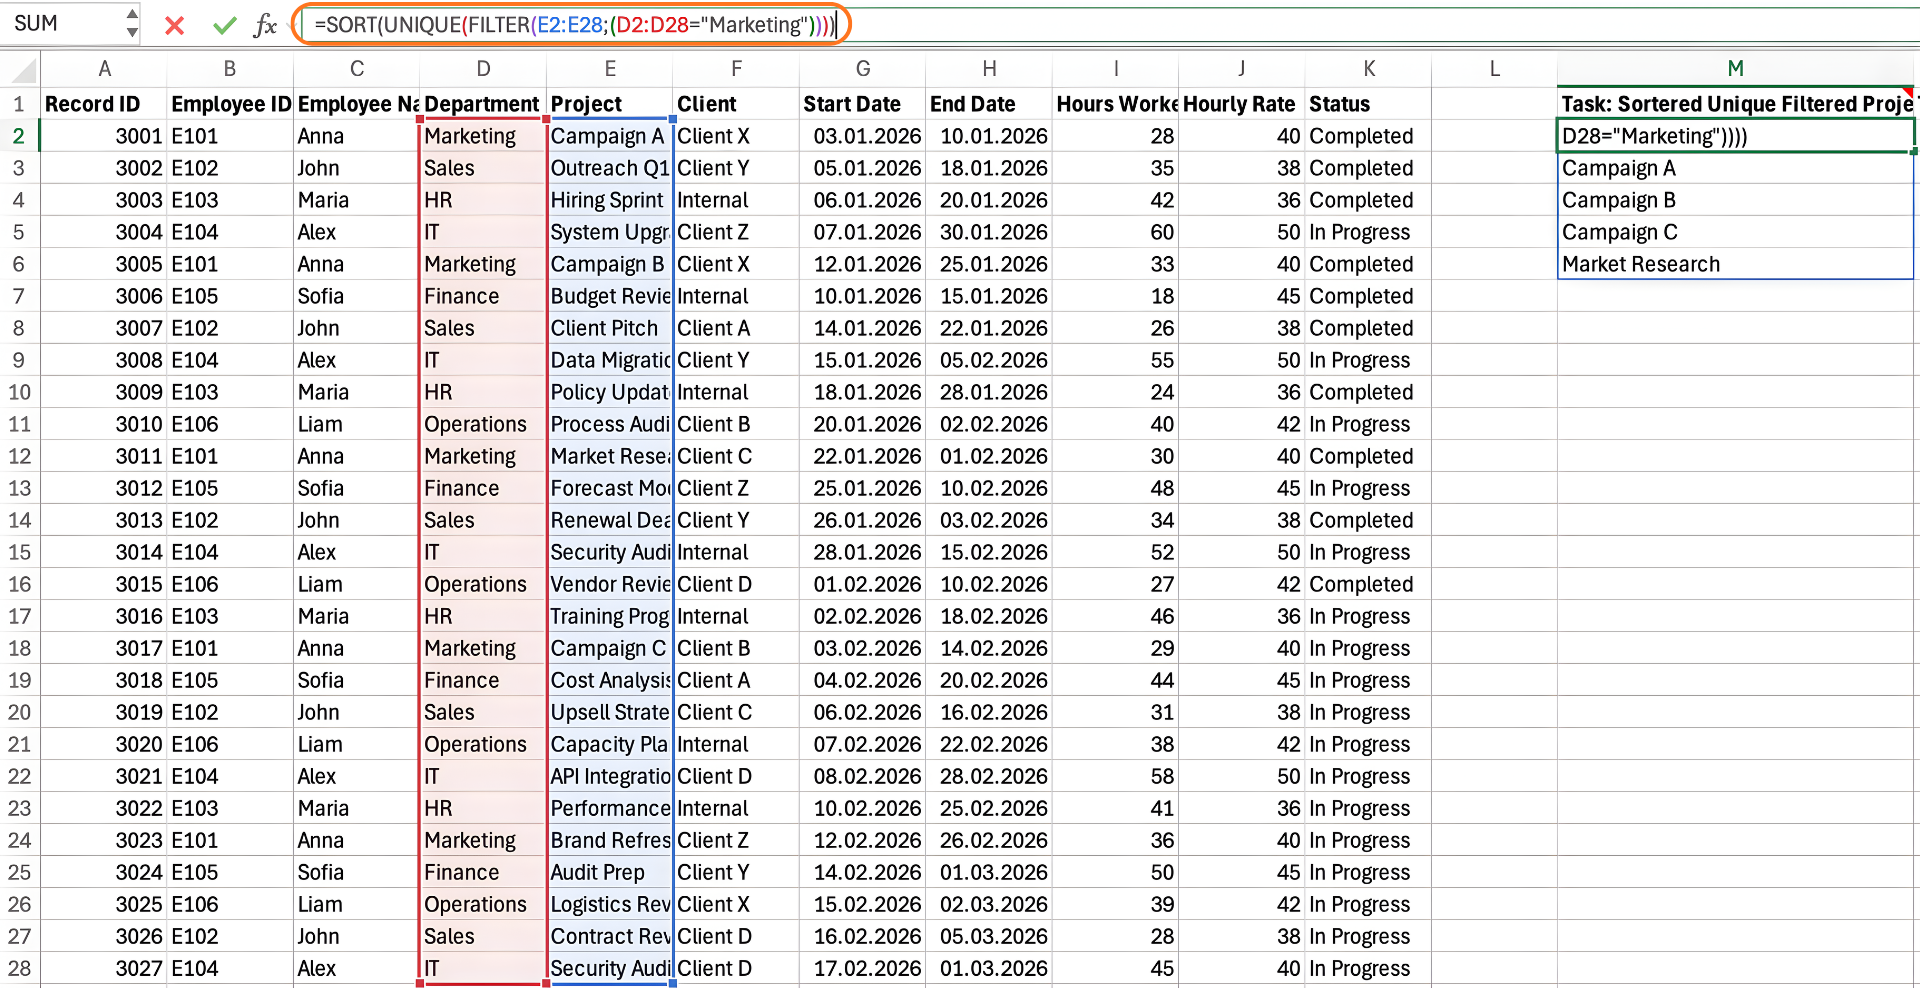Select the Campaign C result in column M
Image resolution: width=1920 pixels, height=988 pixels.
pos(1735,232)
